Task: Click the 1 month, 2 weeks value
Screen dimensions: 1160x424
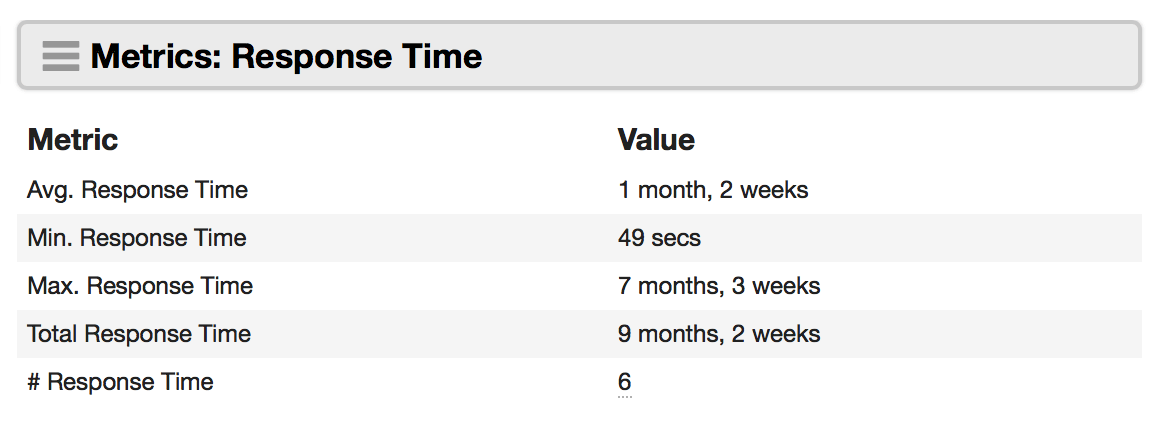Action: point(713,190)
